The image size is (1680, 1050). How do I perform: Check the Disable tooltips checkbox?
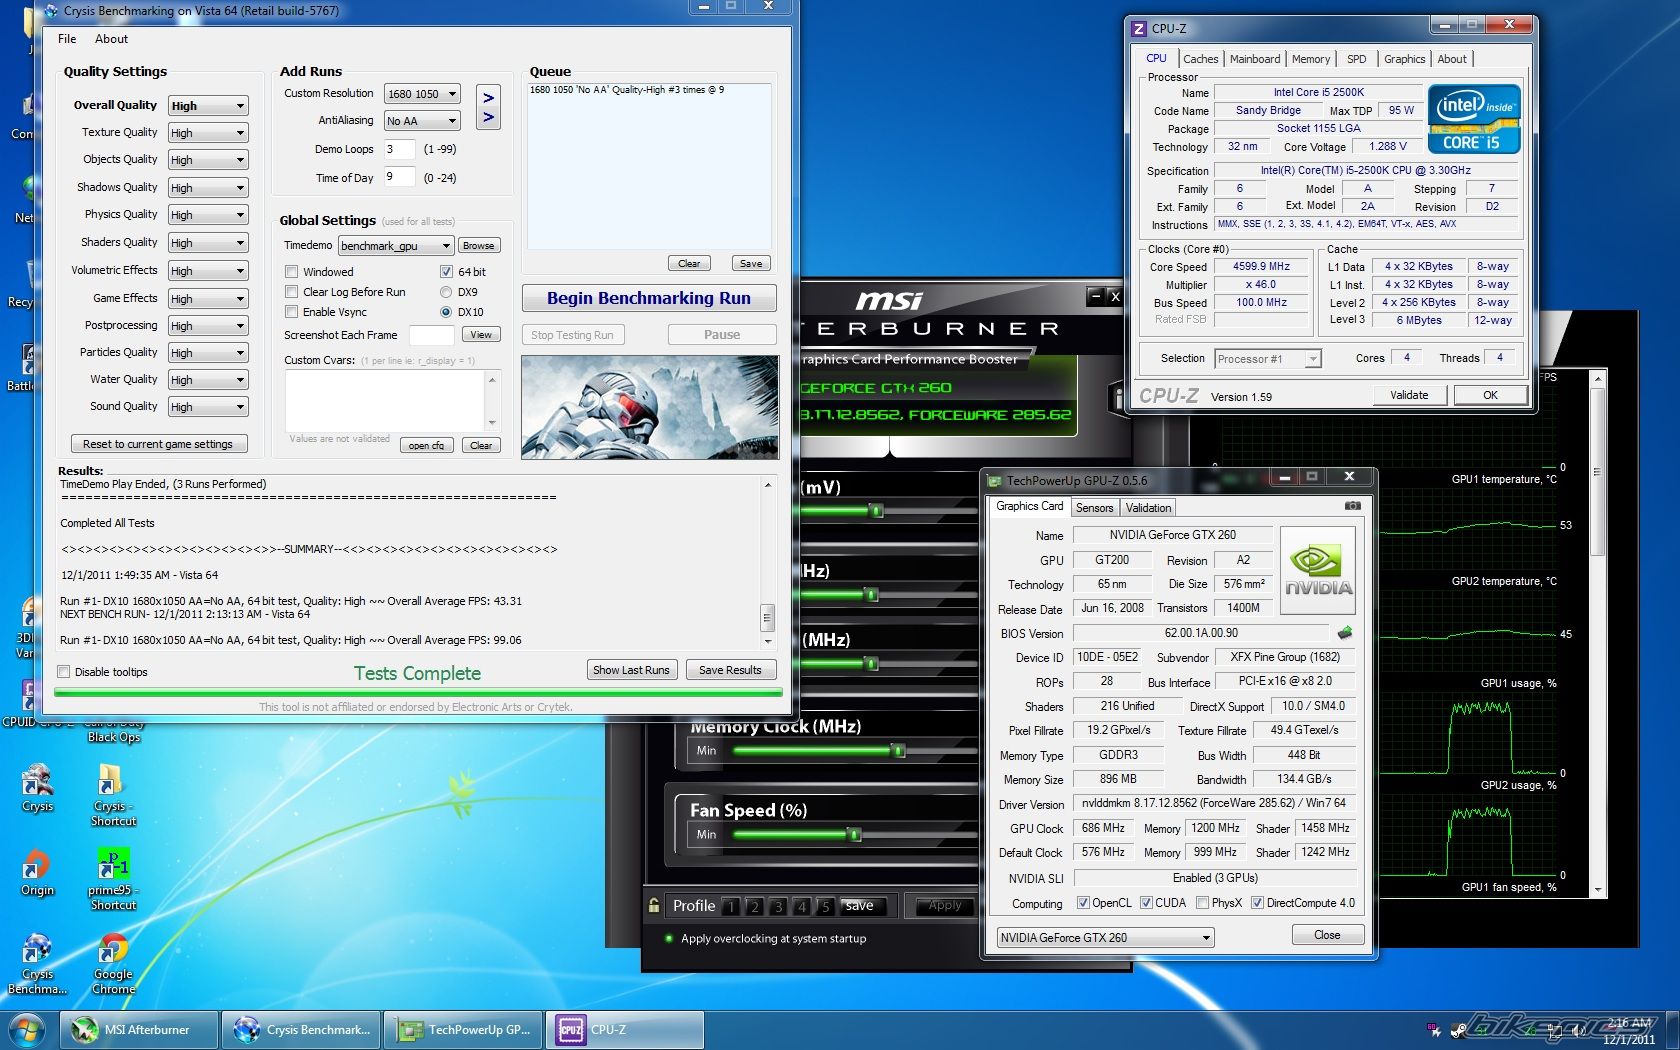[64, 671]
